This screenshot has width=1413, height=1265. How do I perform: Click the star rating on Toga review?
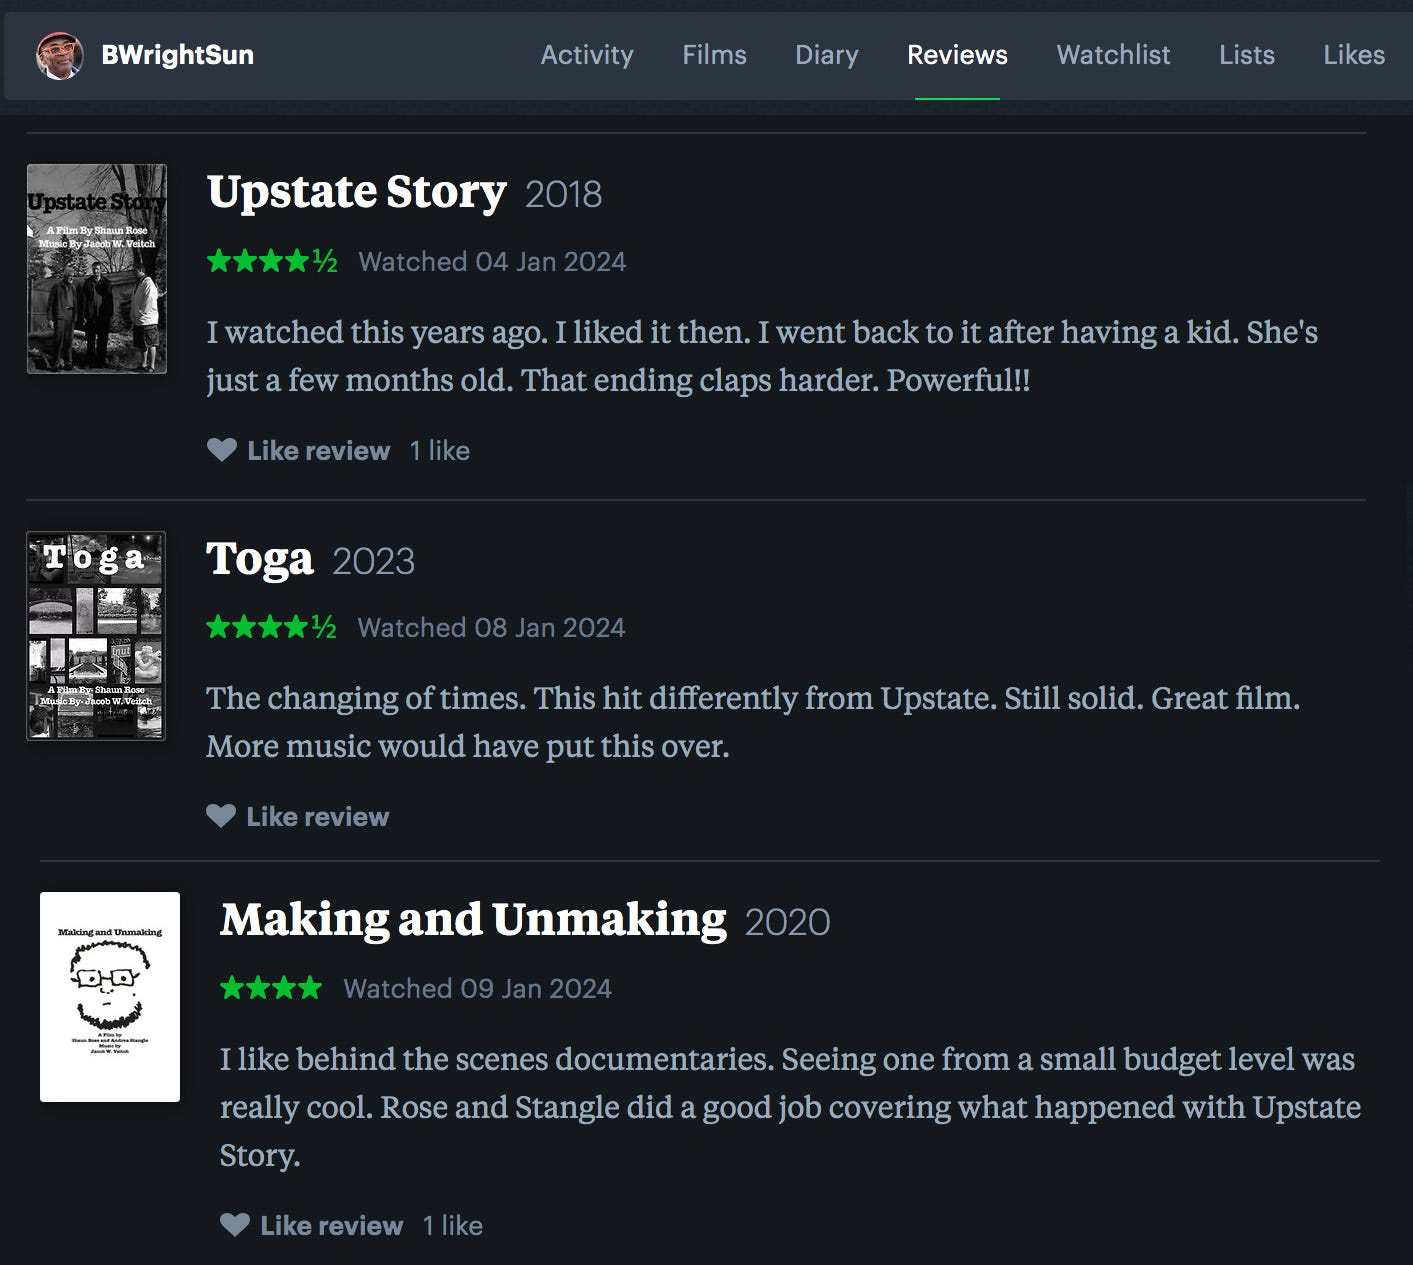point(271,628)
